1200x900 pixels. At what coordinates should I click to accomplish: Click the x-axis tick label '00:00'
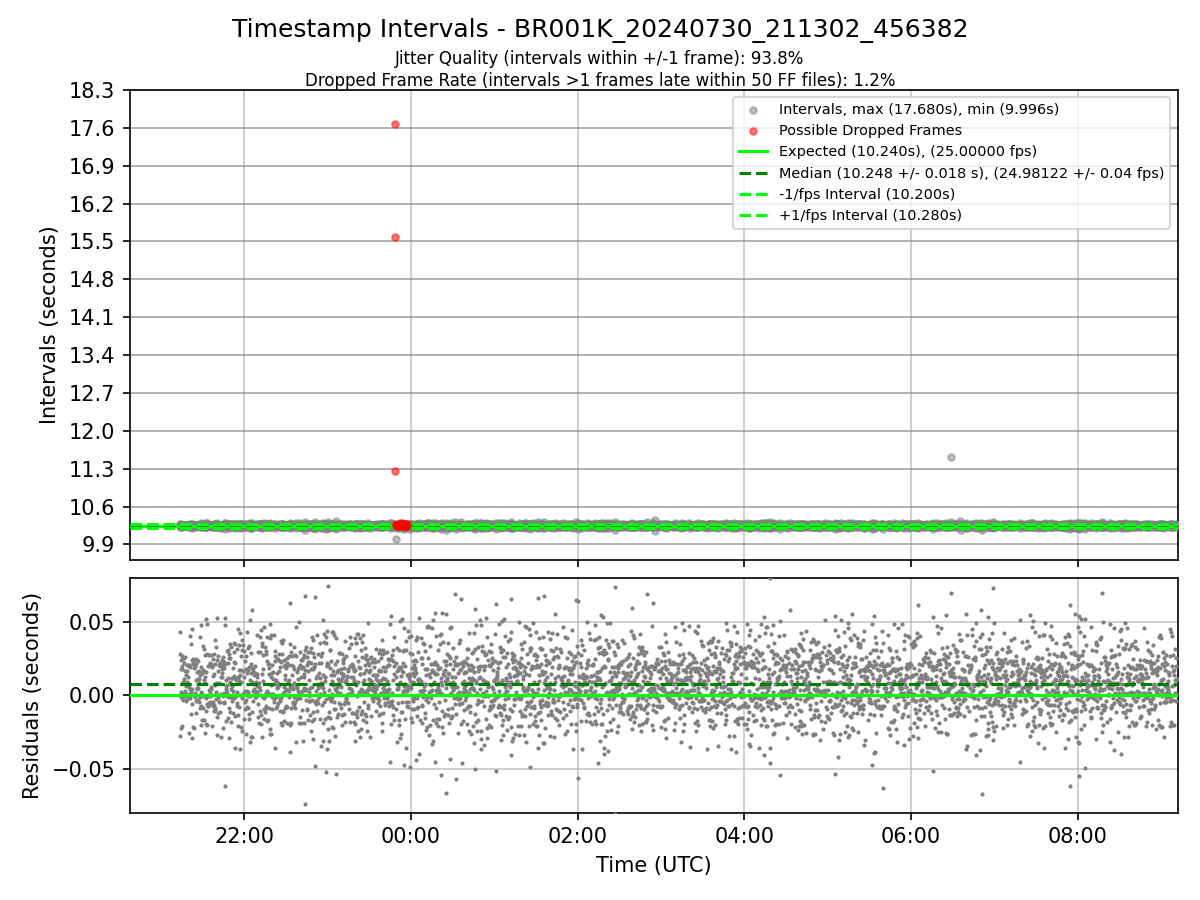[411, 836]
